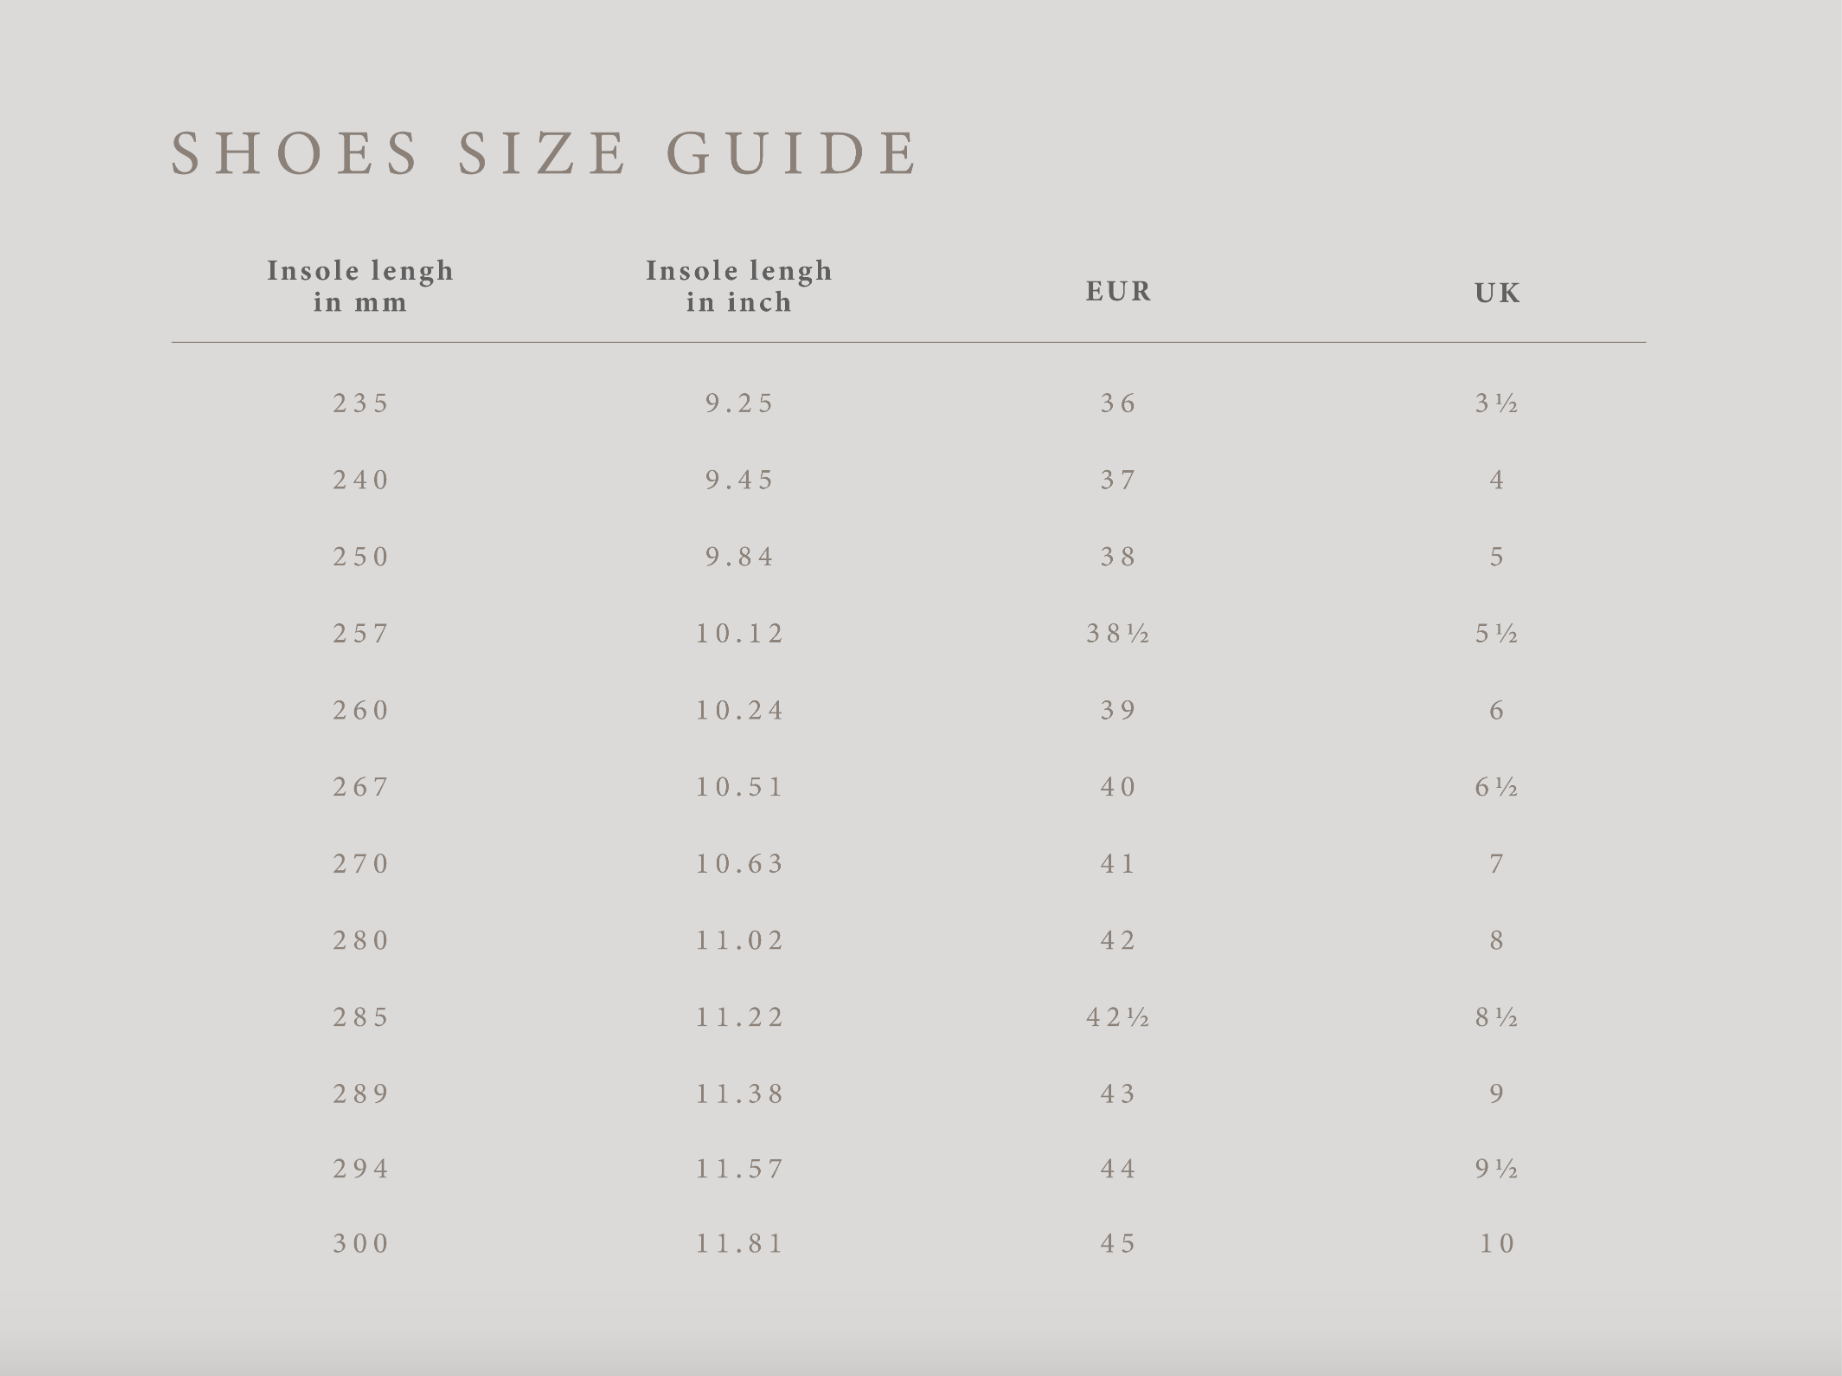Image resolution: width=1842 pixels, height=1376 pixels.
Task: Select the EUR column header
Action: [x=1119, y=292]
